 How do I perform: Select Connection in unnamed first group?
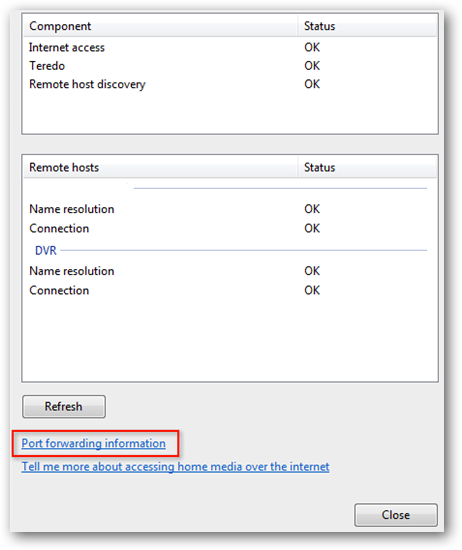(230, 228)
